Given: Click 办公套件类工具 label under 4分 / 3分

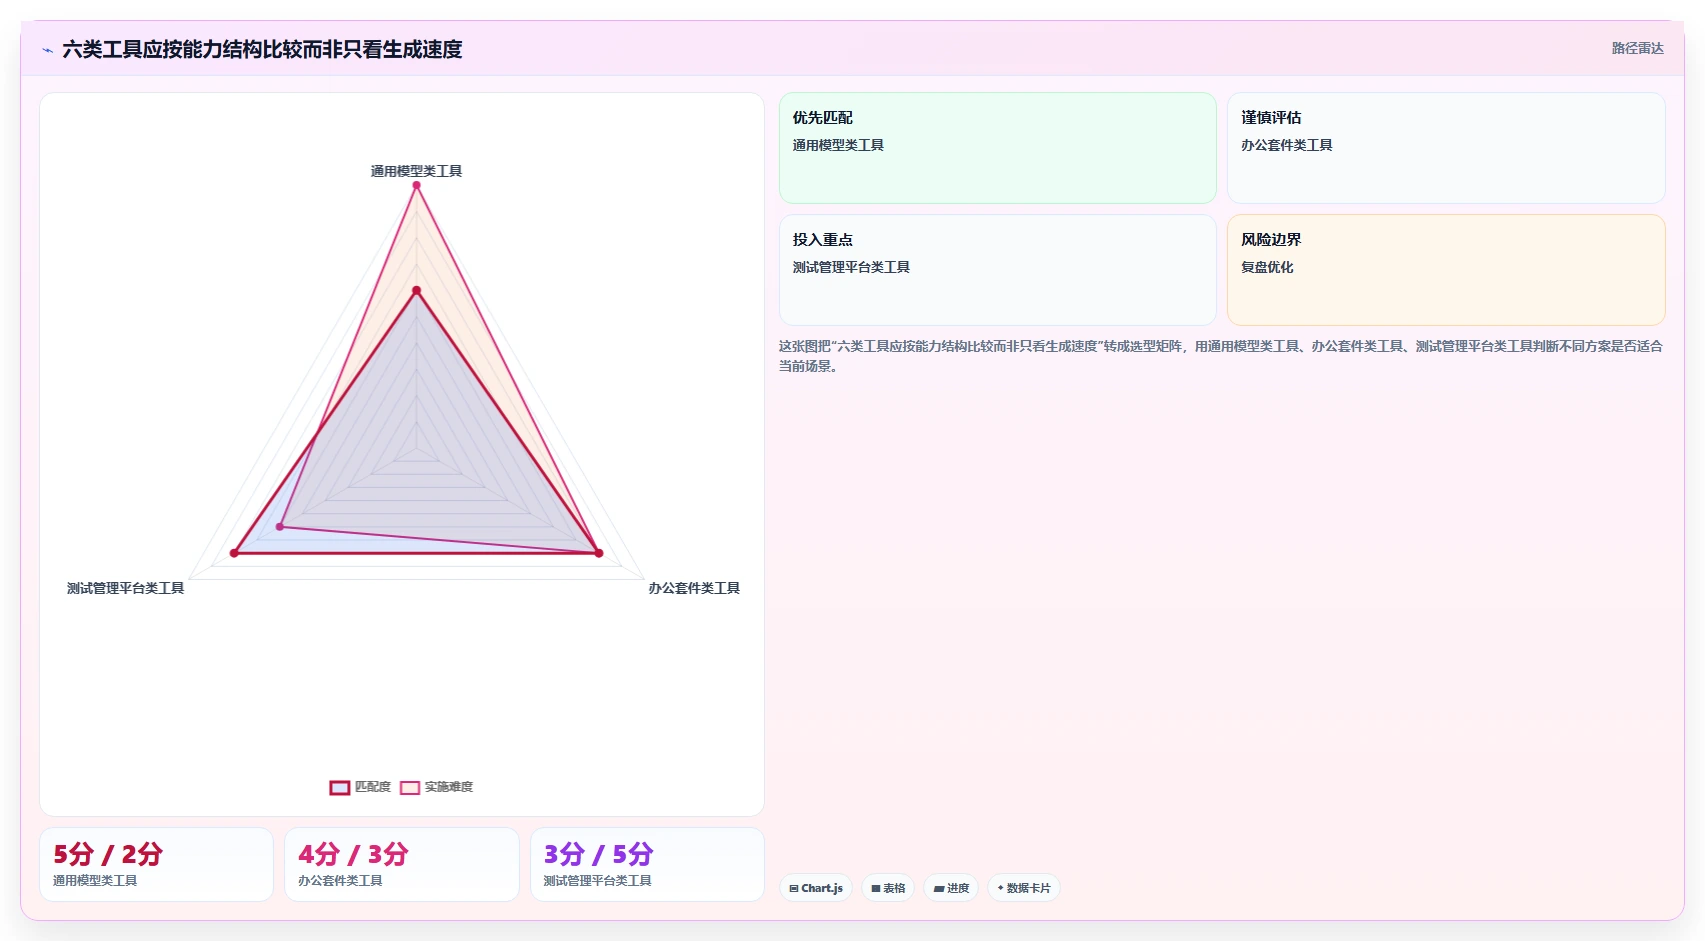Looking at the screenshot, I should [x=340, y=882].
